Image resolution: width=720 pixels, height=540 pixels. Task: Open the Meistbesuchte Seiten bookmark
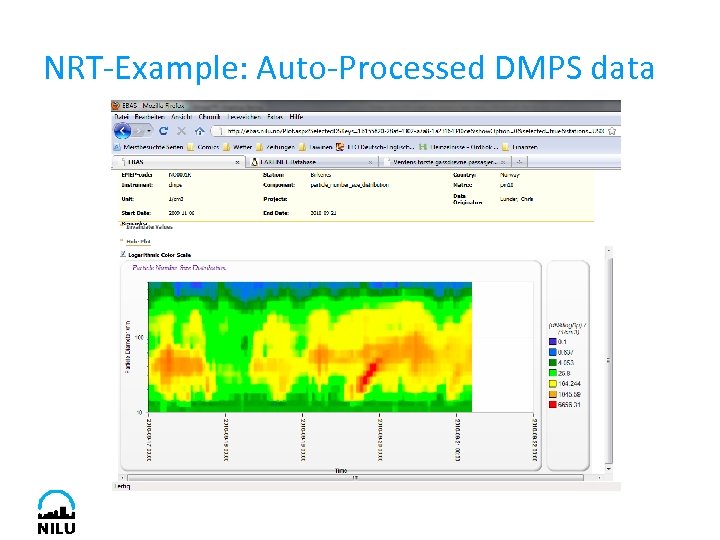(x=148, y=147)
